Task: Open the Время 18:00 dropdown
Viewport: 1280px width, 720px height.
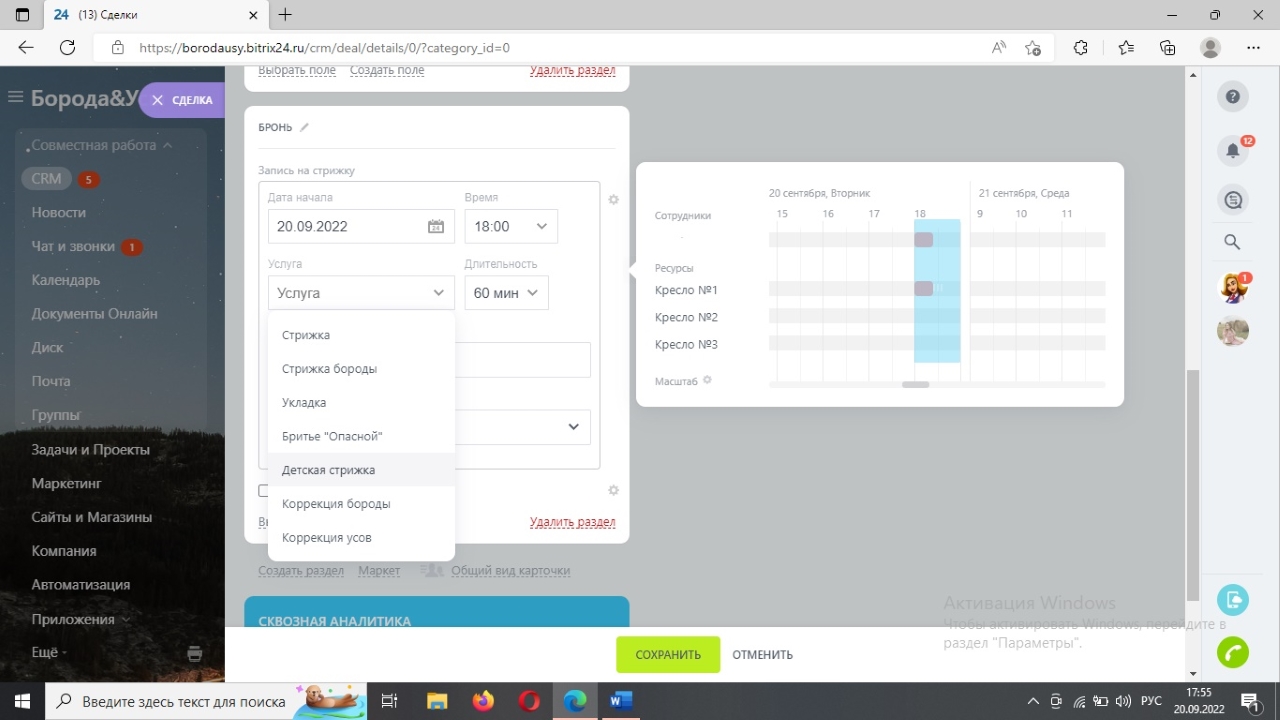Action: click(511, 226)
